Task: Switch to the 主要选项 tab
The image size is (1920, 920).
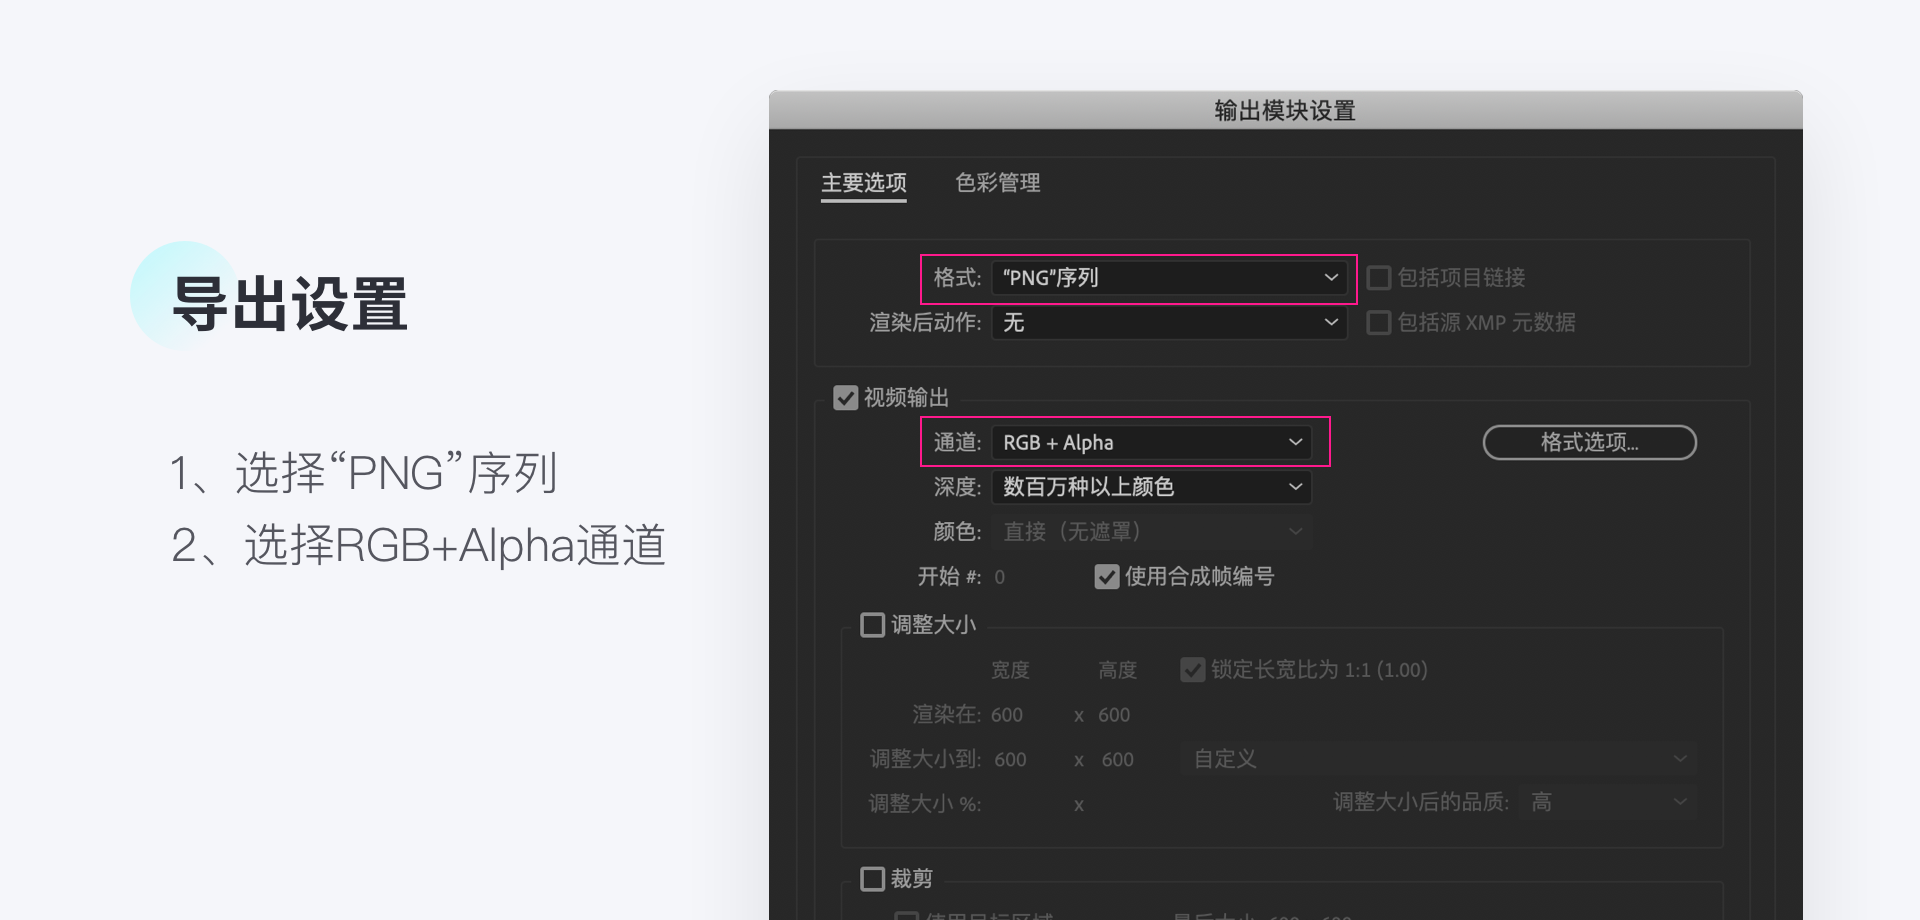Action: (x=863, y=183)
